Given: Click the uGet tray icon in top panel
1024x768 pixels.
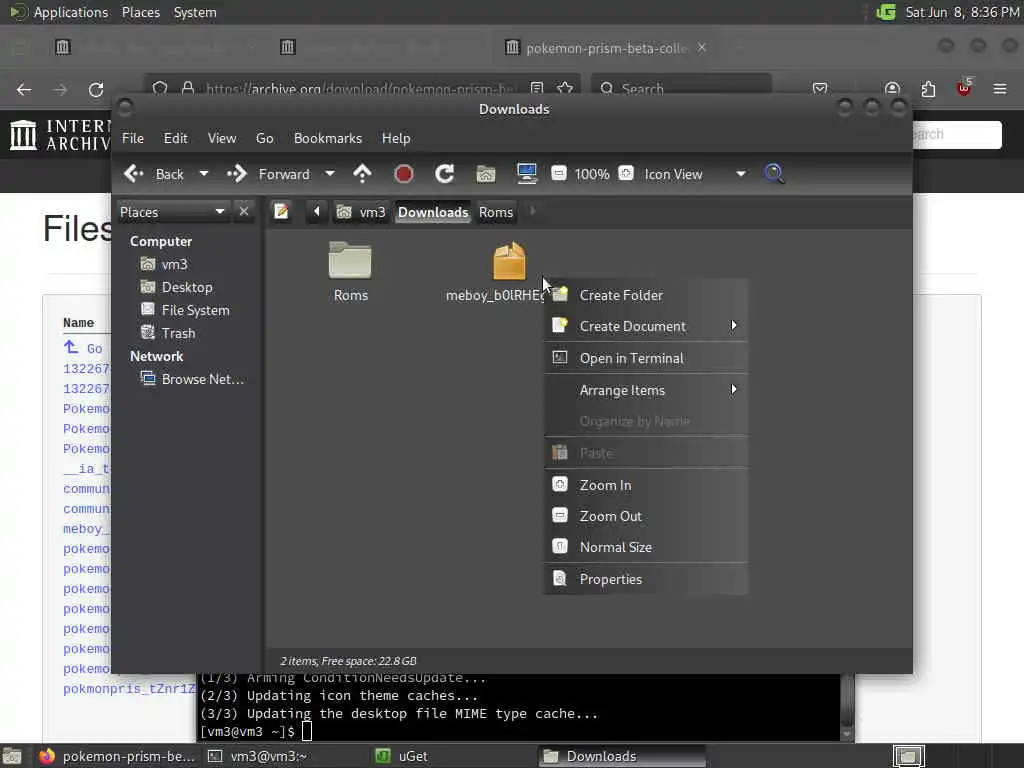Looking at the screenshot, I should (886, 12).
